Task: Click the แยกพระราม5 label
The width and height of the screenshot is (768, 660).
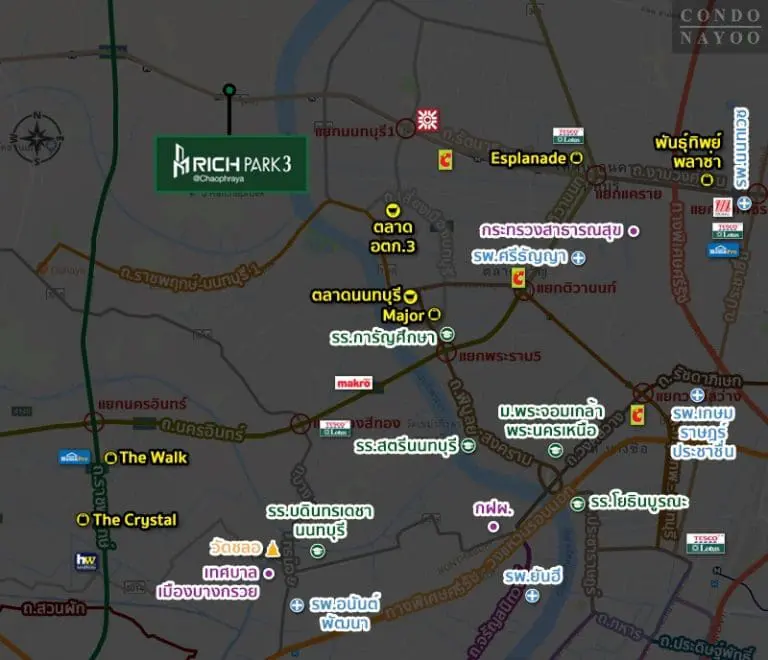Action: (500, 356)
